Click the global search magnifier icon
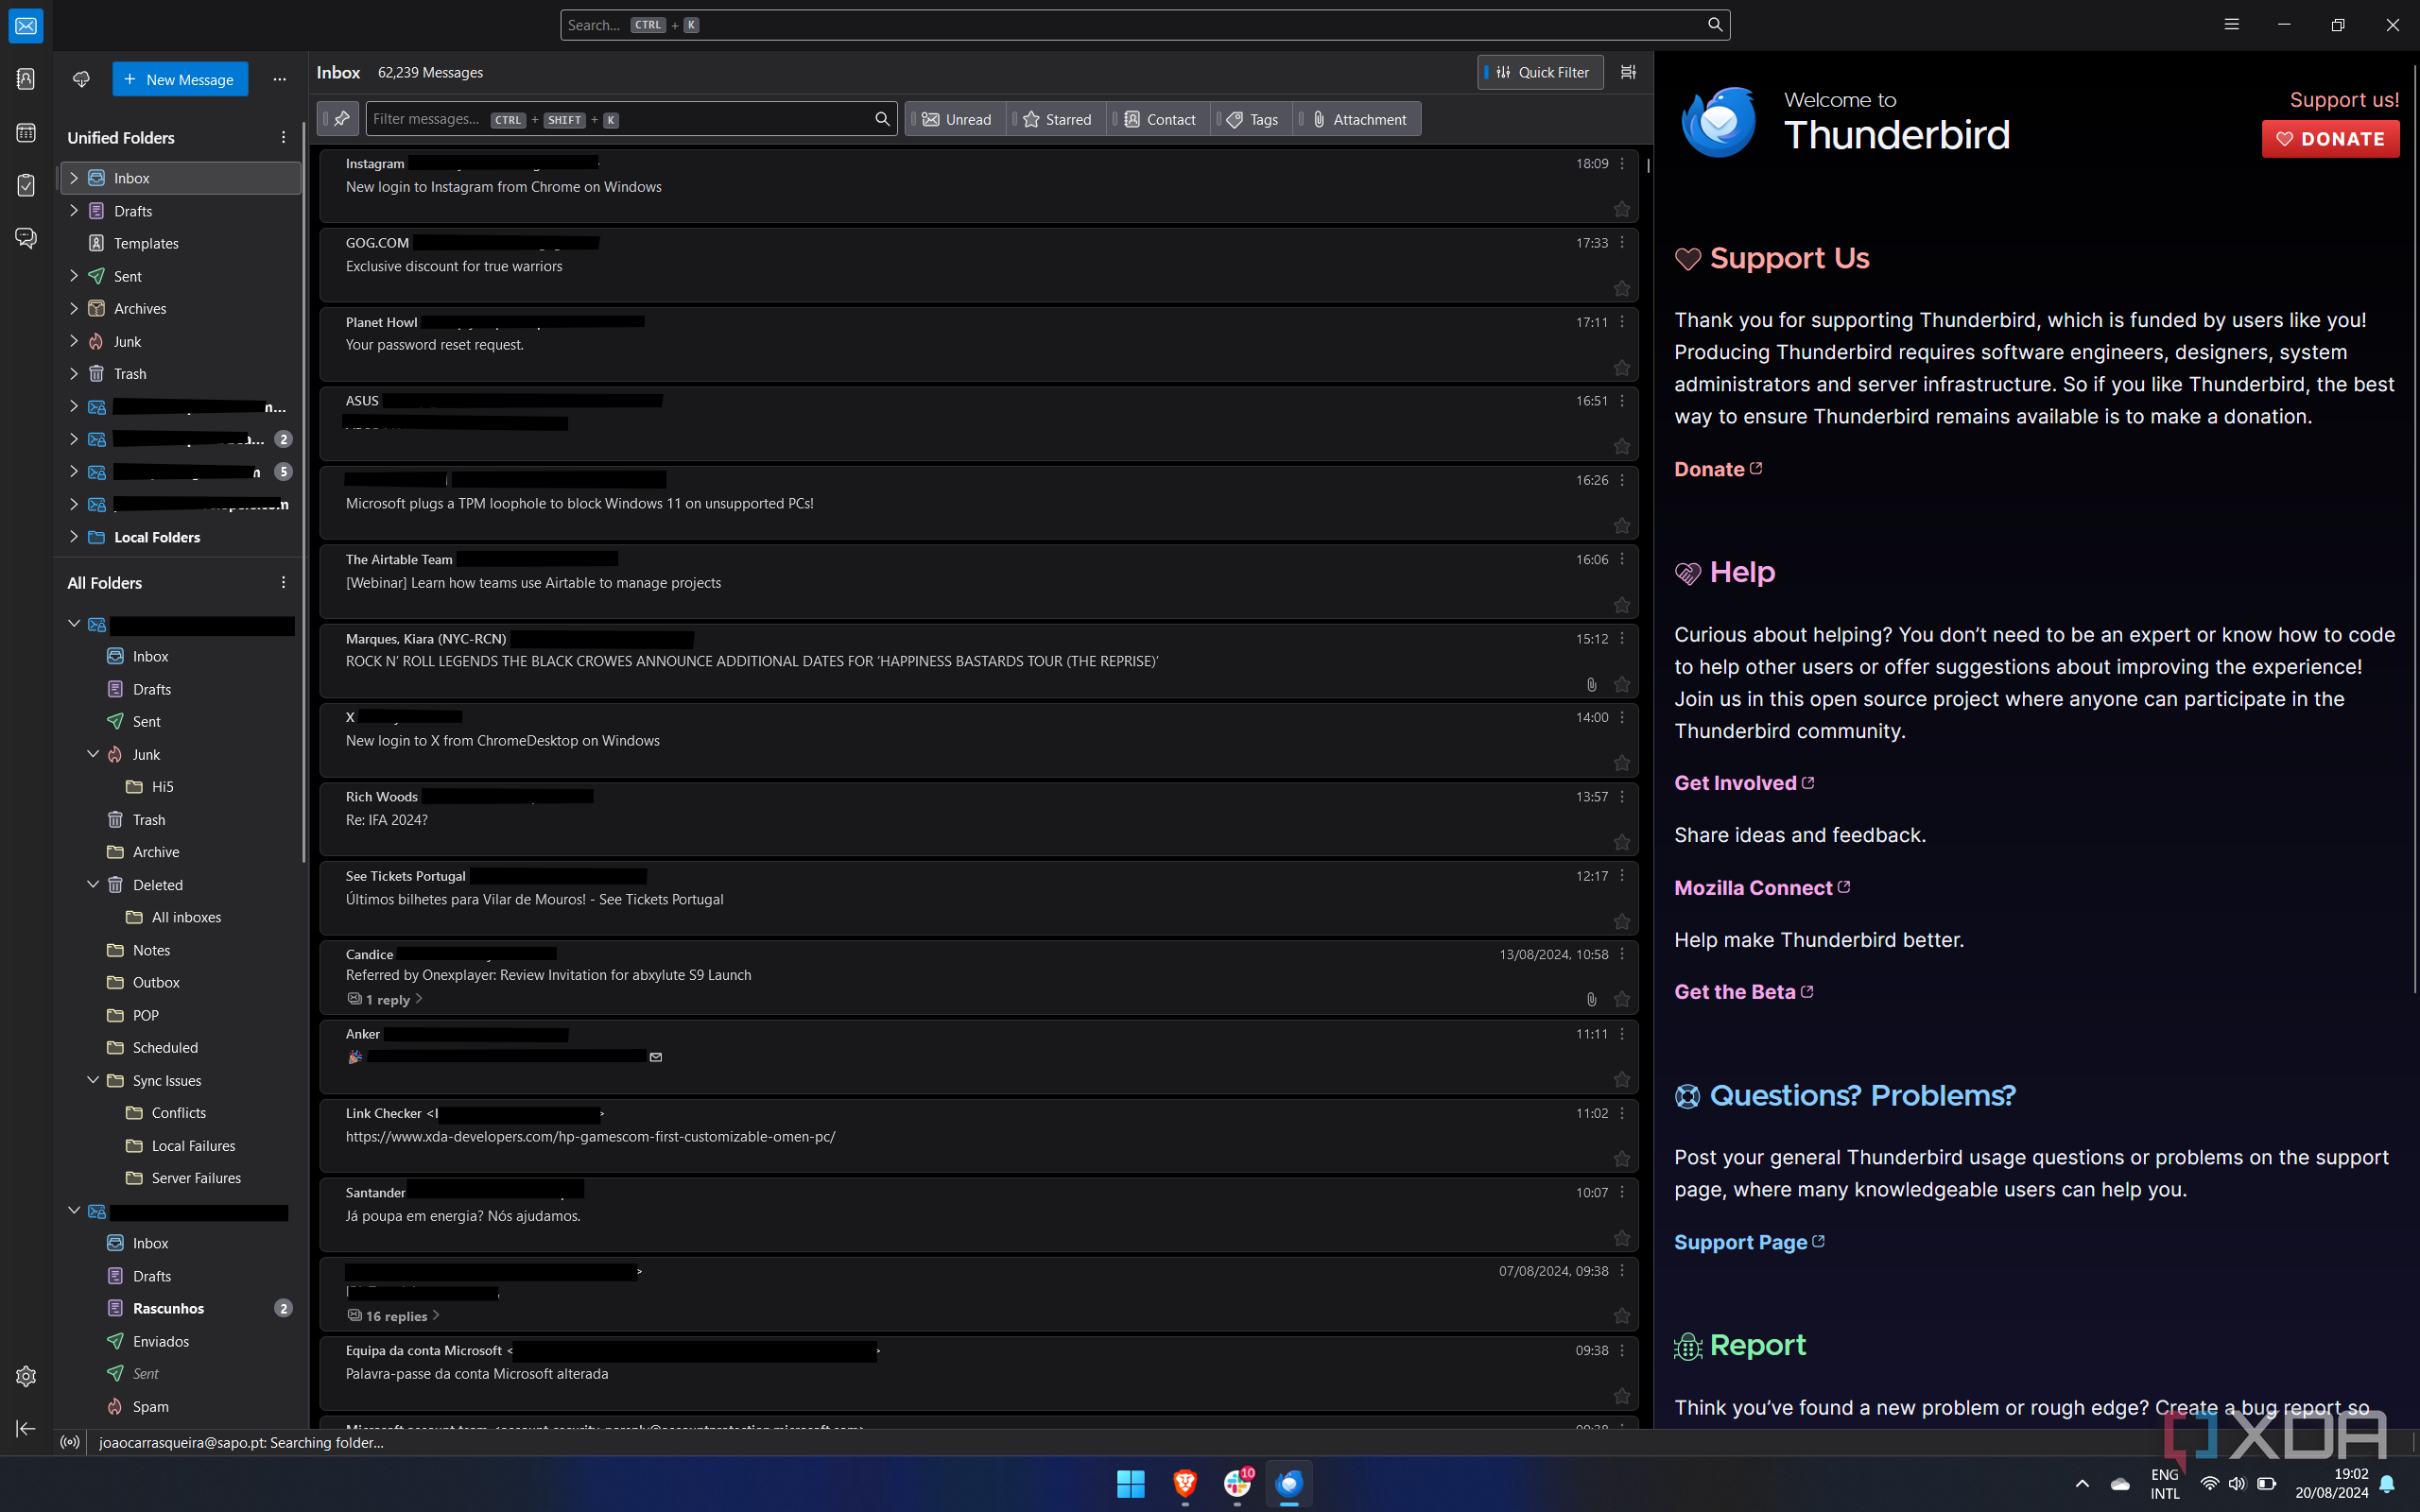Image resolution: width=2420 pixels, height=1512 pixels. pyautogui.click(x=1714, y=25)
